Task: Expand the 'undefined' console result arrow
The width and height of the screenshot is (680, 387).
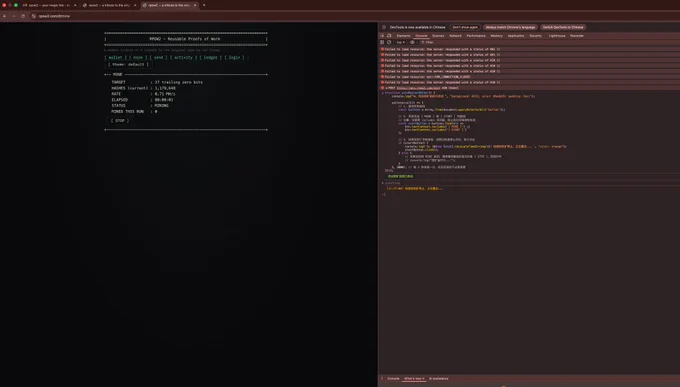Action: (382, 183)
